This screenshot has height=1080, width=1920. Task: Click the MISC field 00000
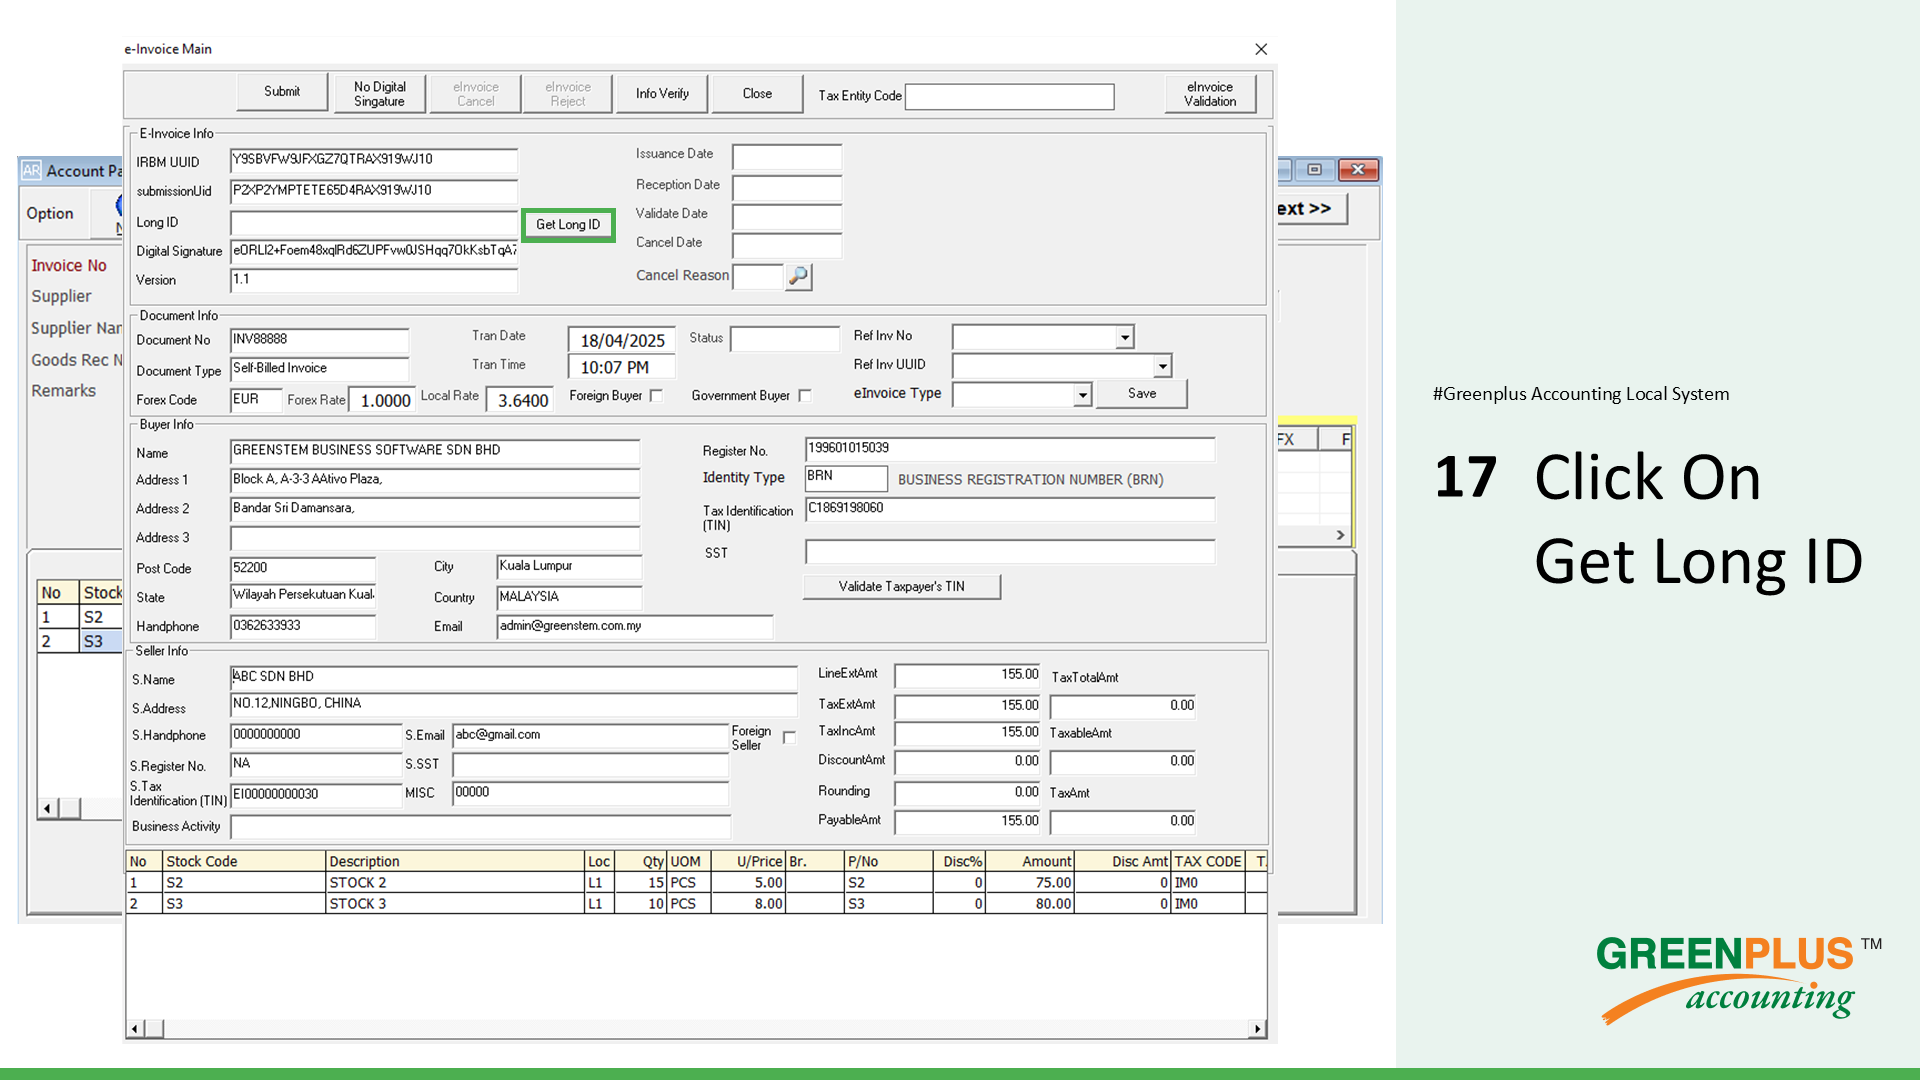coord(590,794)
